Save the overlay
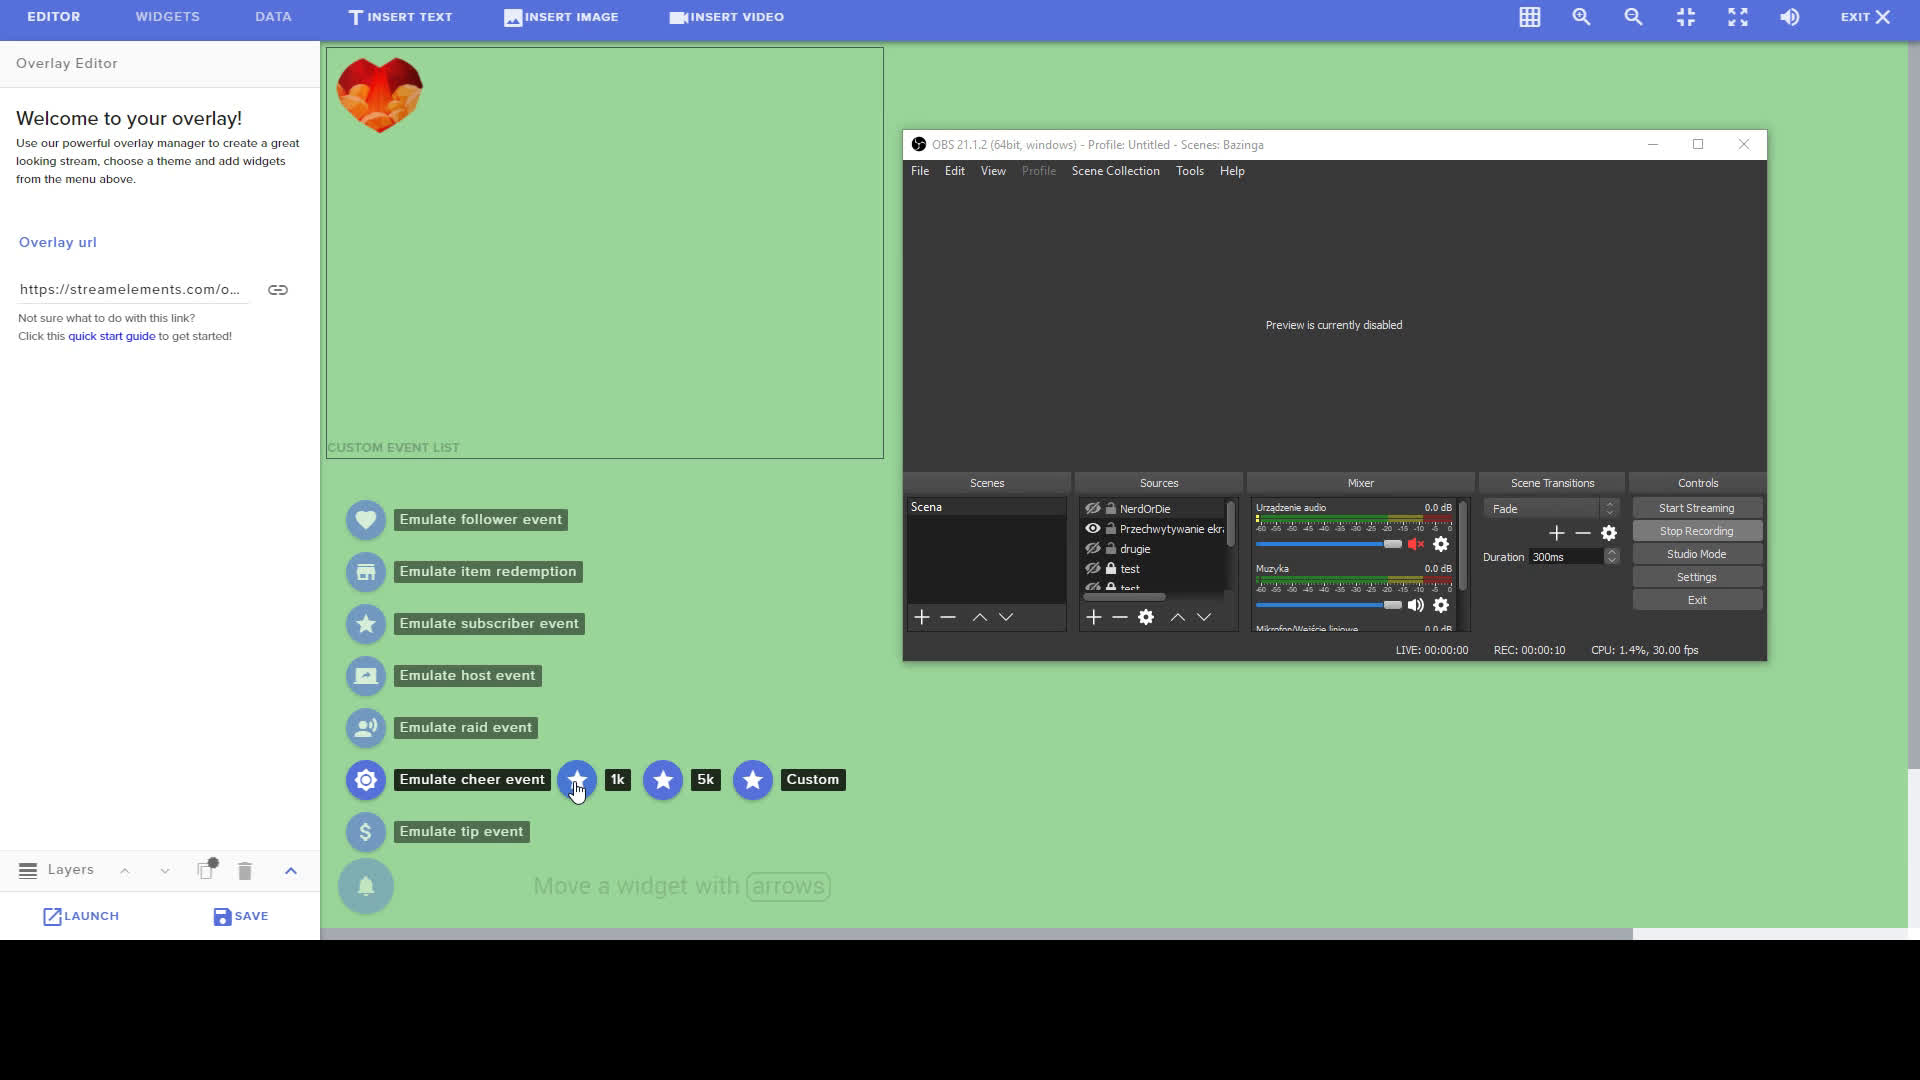 241,916
